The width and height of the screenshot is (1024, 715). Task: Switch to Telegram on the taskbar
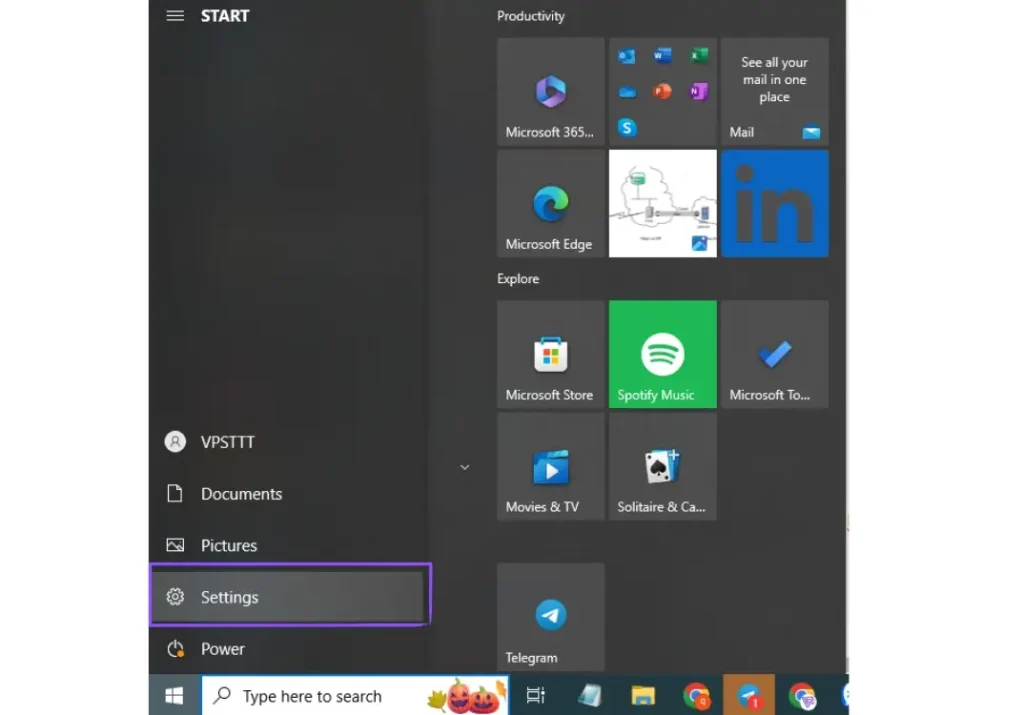tap(749, 696)
